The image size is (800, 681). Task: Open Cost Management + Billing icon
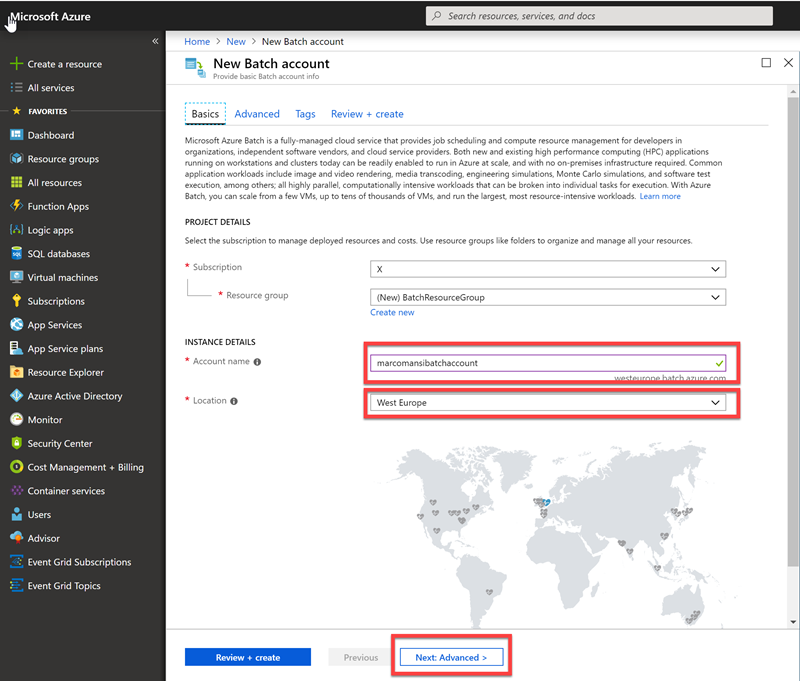[x=16, y=467]
